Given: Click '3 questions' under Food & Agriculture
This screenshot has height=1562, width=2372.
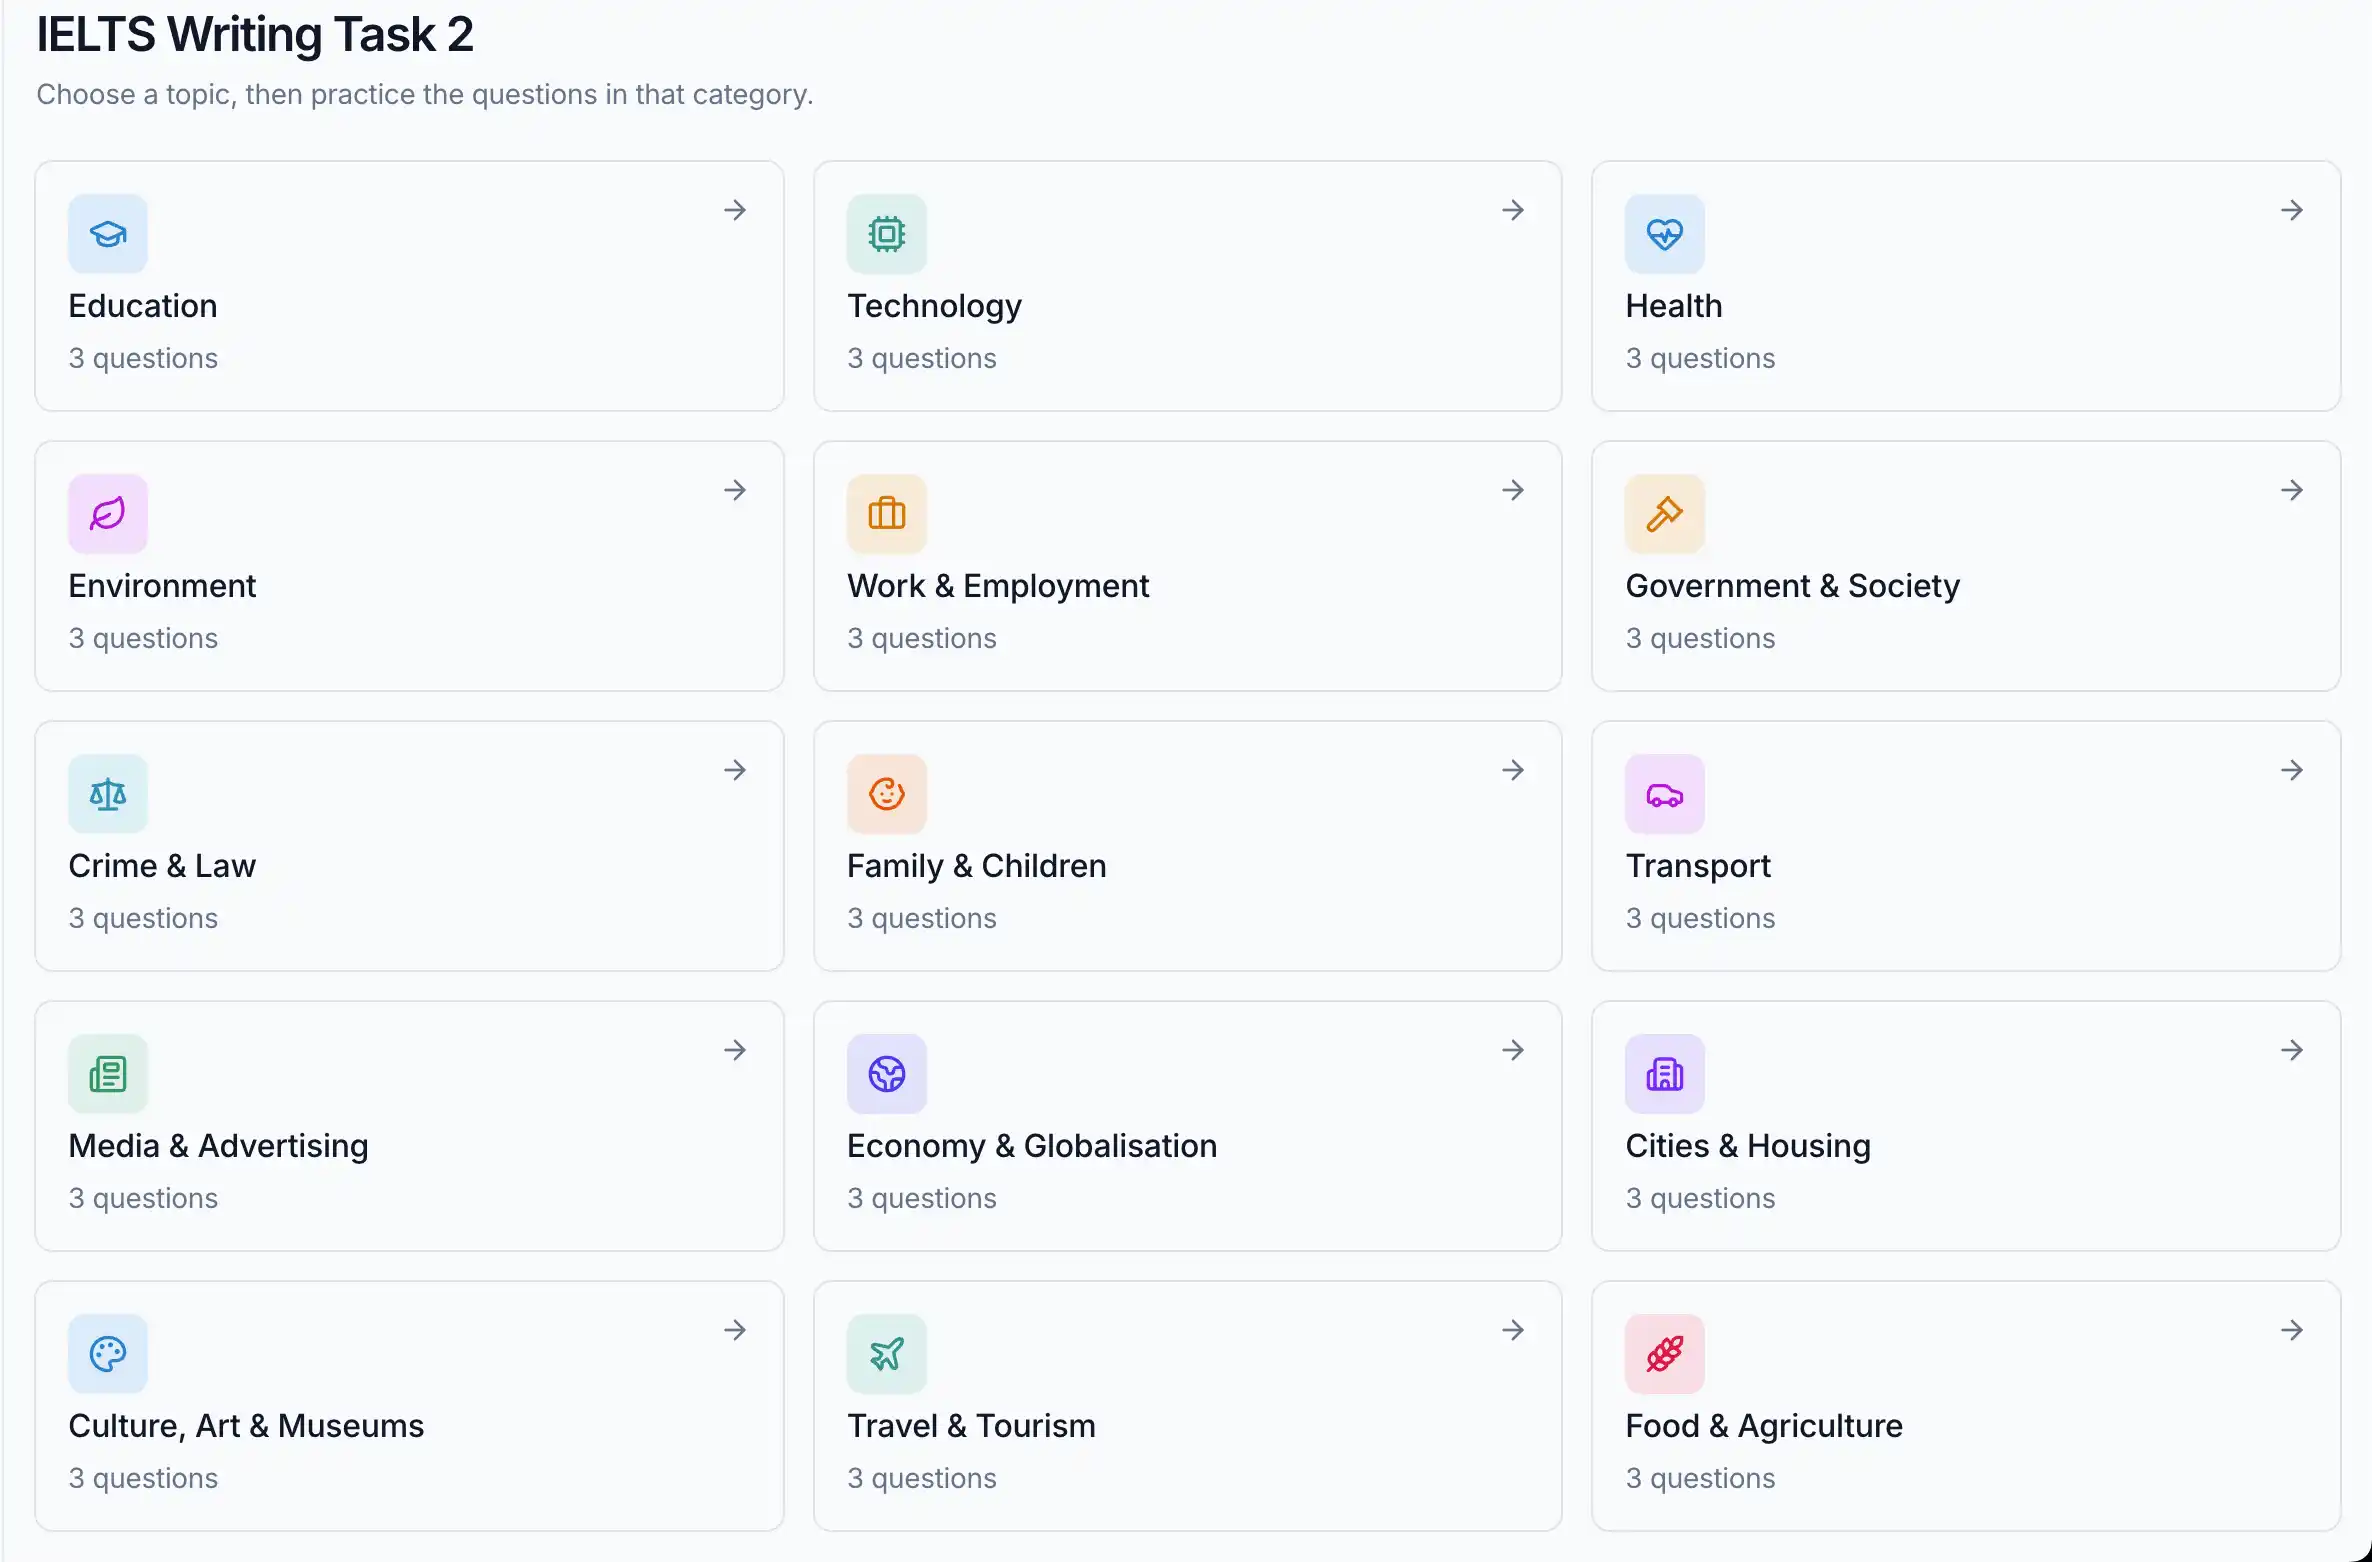Looking at the screenshot, I should point(1700,1478).
